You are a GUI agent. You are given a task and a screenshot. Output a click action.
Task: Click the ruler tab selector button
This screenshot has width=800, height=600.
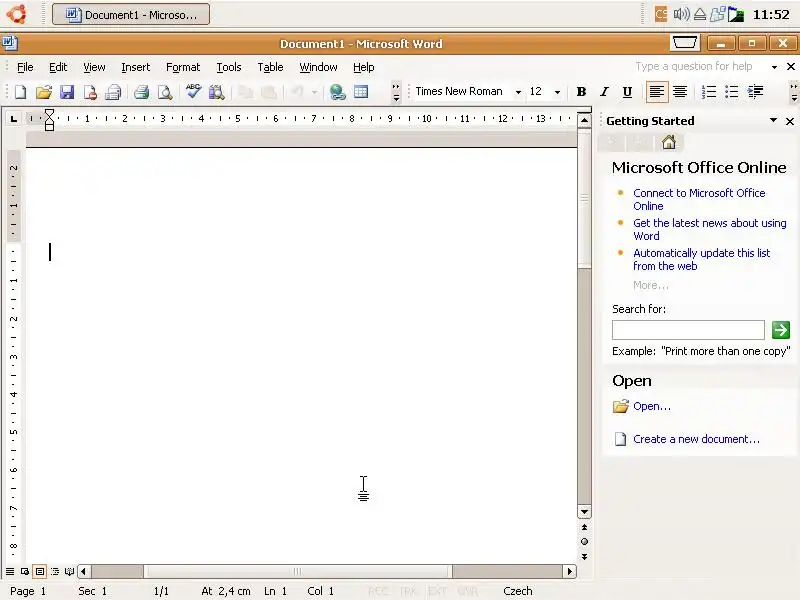[14, 119]
